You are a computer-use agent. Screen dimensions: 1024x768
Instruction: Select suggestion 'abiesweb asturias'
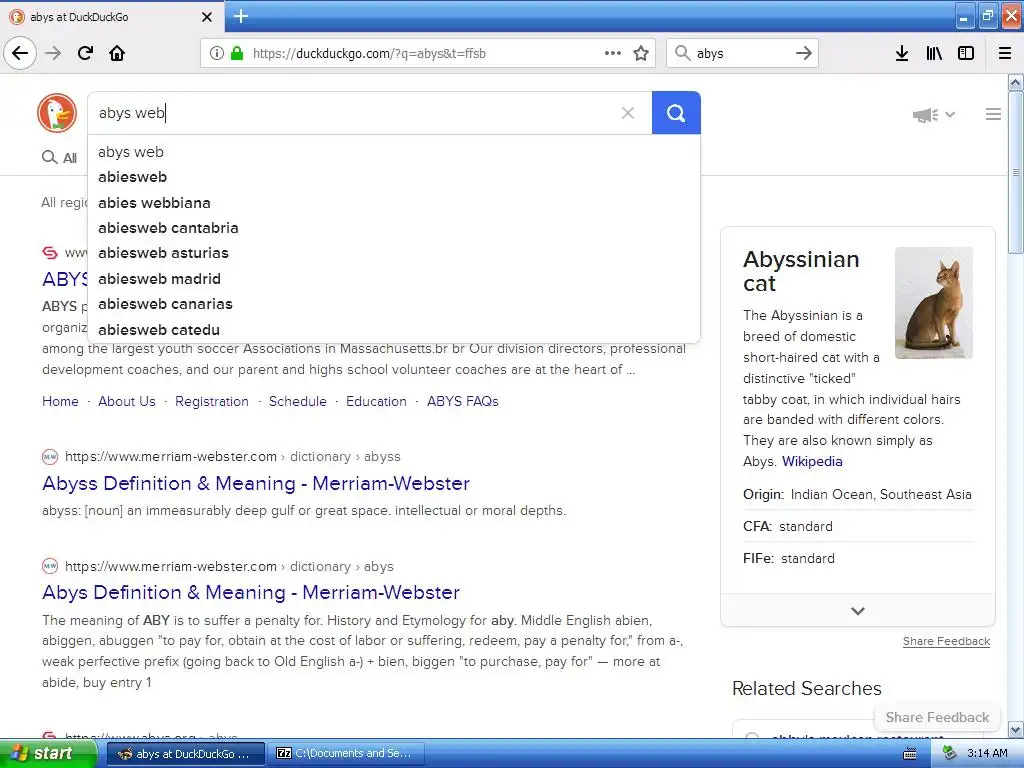click(394, 253)
